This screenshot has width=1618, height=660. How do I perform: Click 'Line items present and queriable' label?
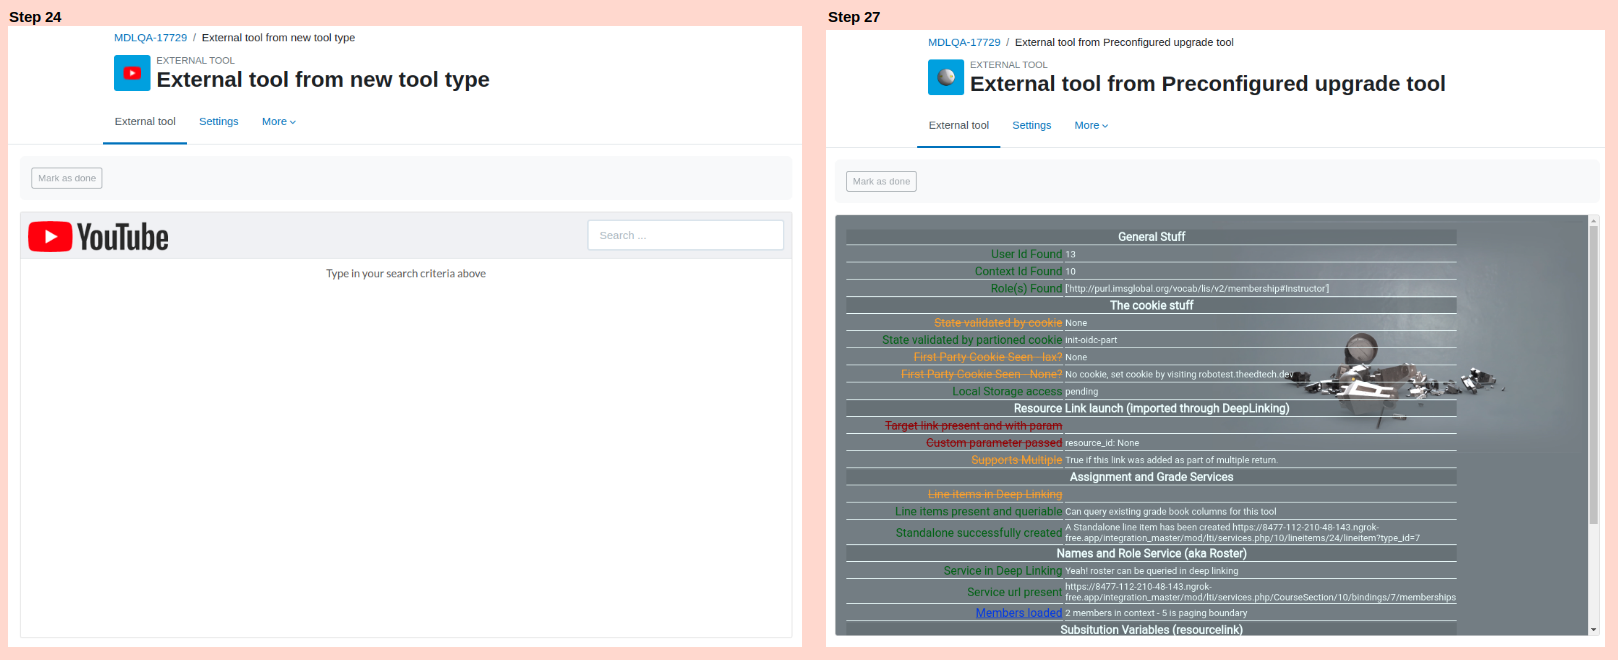[x=978, y=511]
